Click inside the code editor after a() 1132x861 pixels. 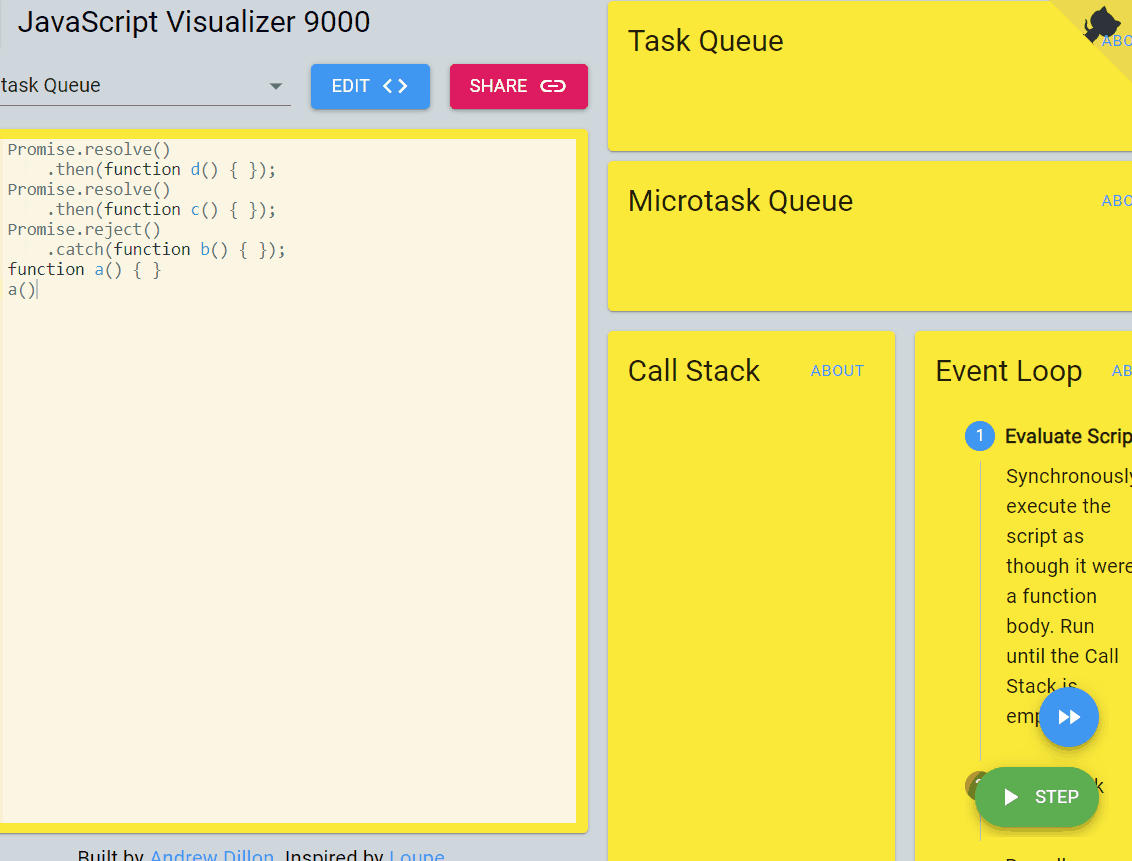pyautogui.click(x=37, y=289)
